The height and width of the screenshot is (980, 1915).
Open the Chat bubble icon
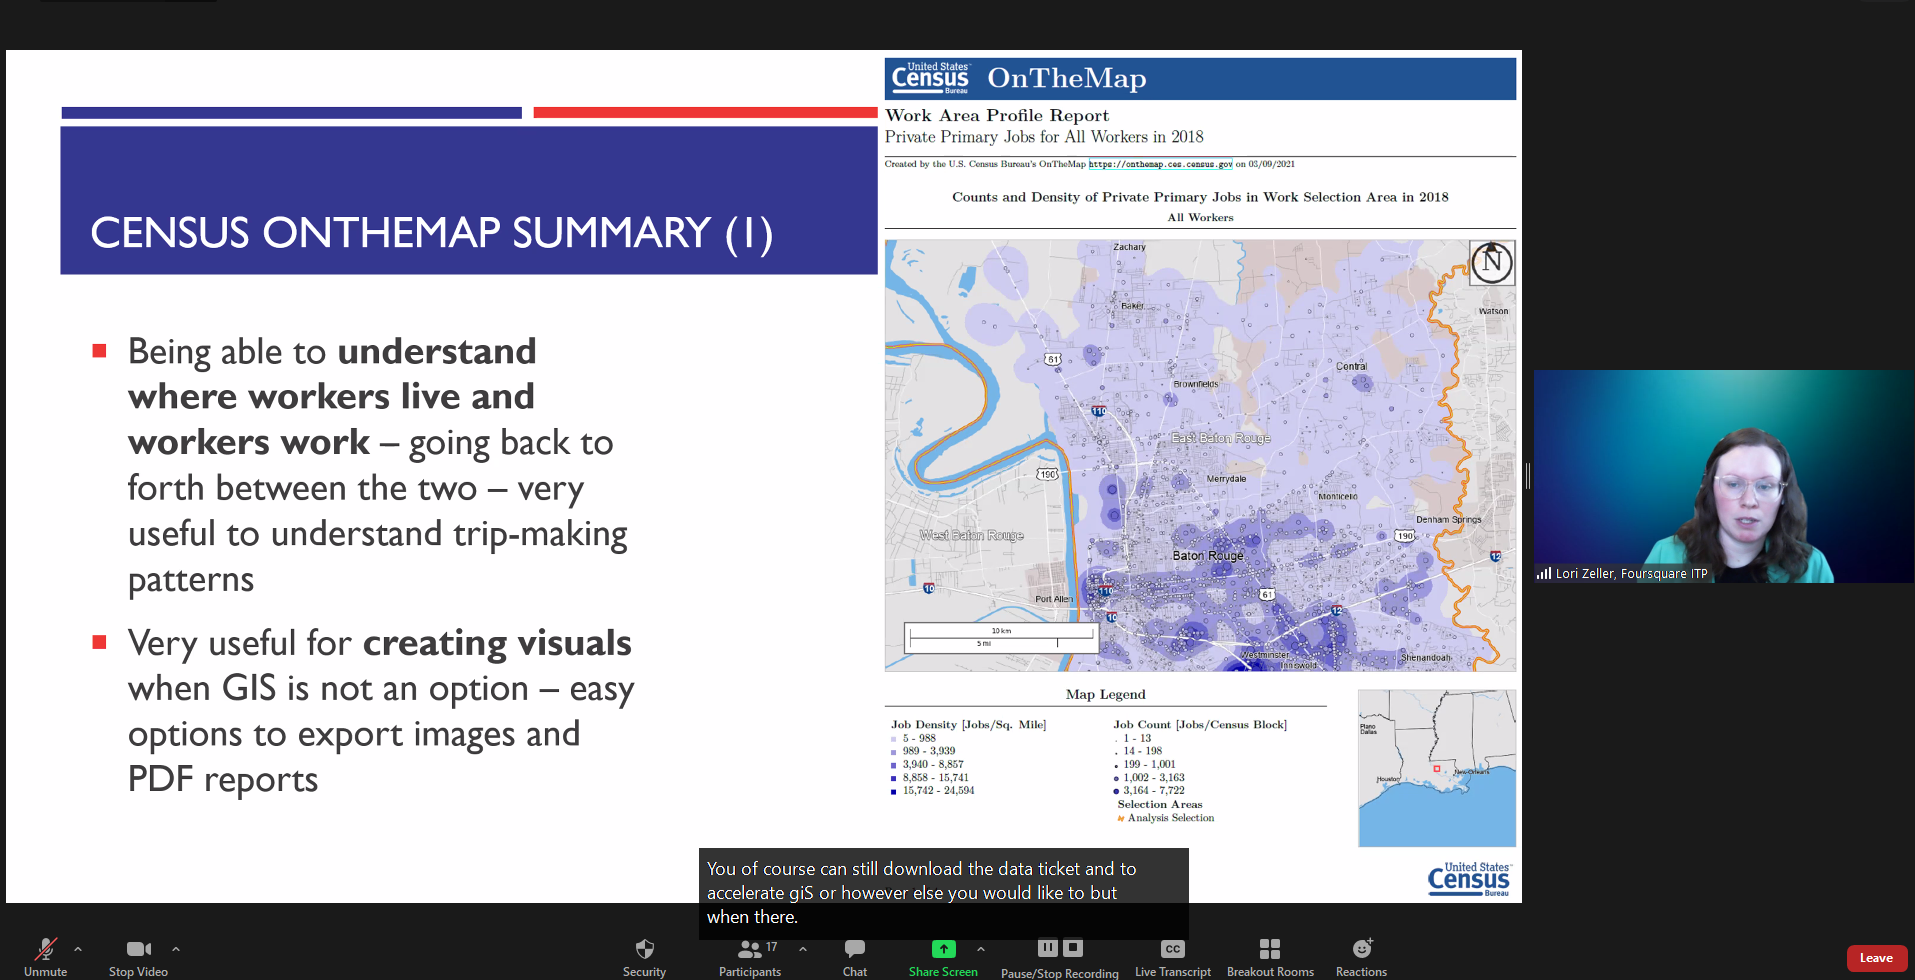coord(855,949)
